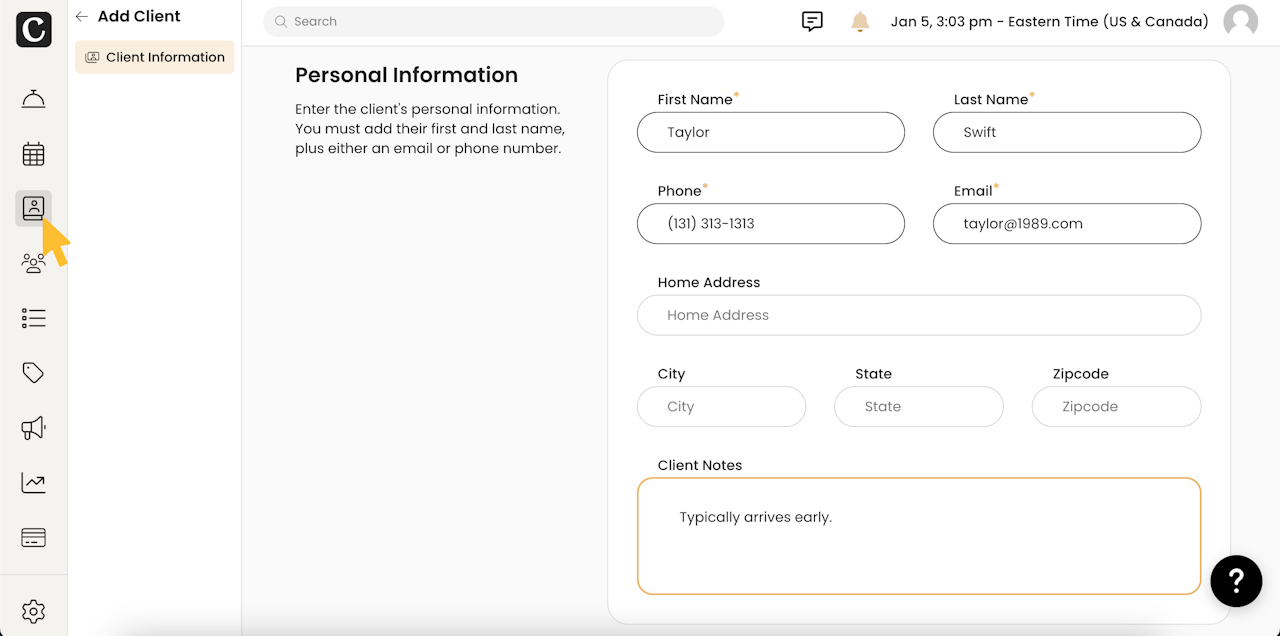Open the analytics chart icon
Screen dimensions: 1280x636
coord(33,483)
